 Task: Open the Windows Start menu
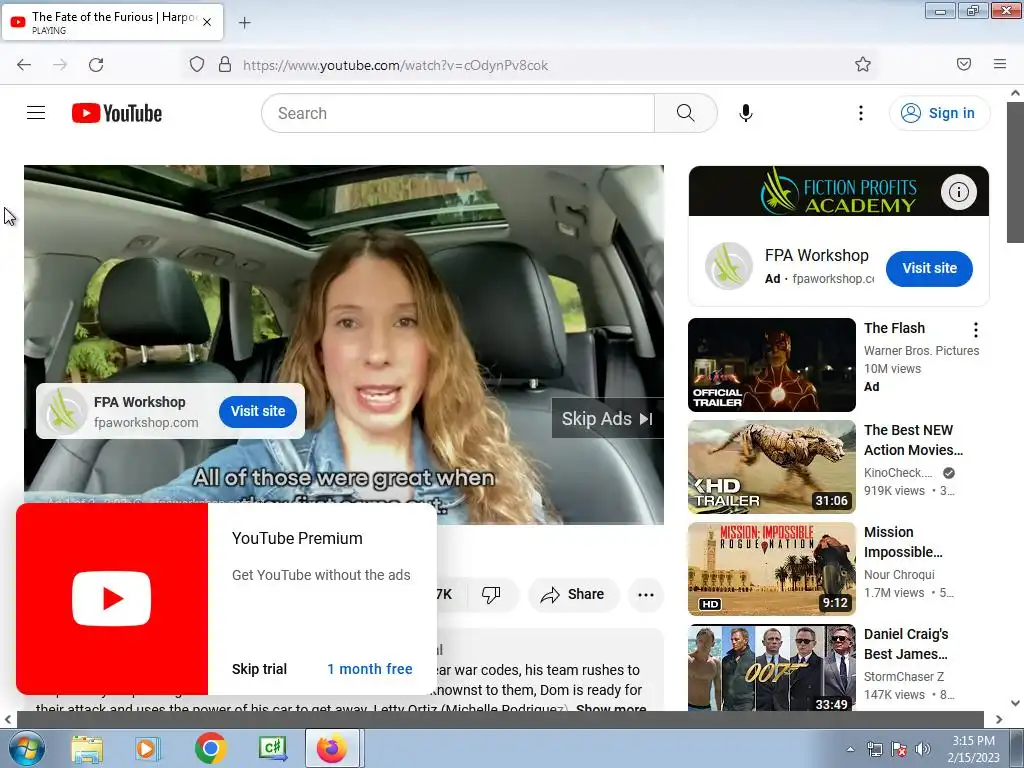[x=26, y=748]
